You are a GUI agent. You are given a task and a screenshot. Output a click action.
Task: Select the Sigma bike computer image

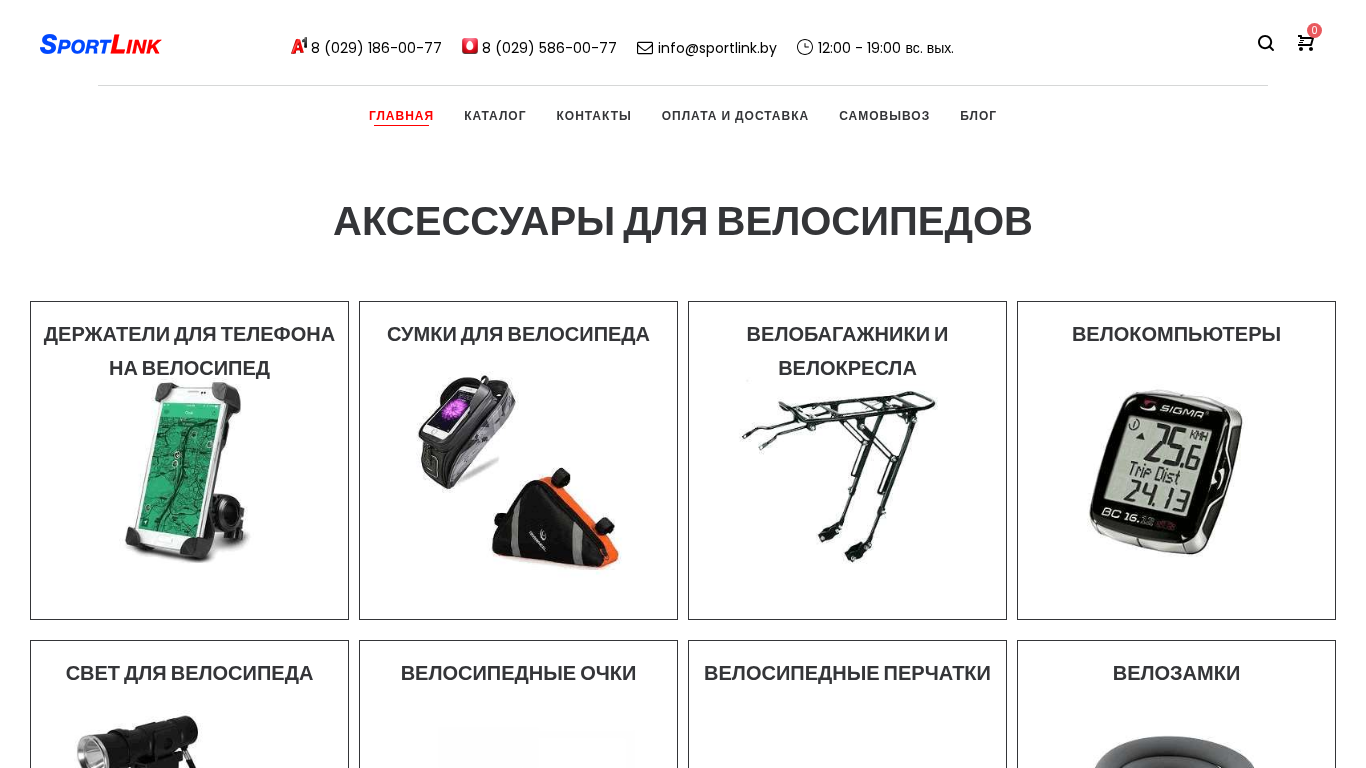(x=1166, y=472)
